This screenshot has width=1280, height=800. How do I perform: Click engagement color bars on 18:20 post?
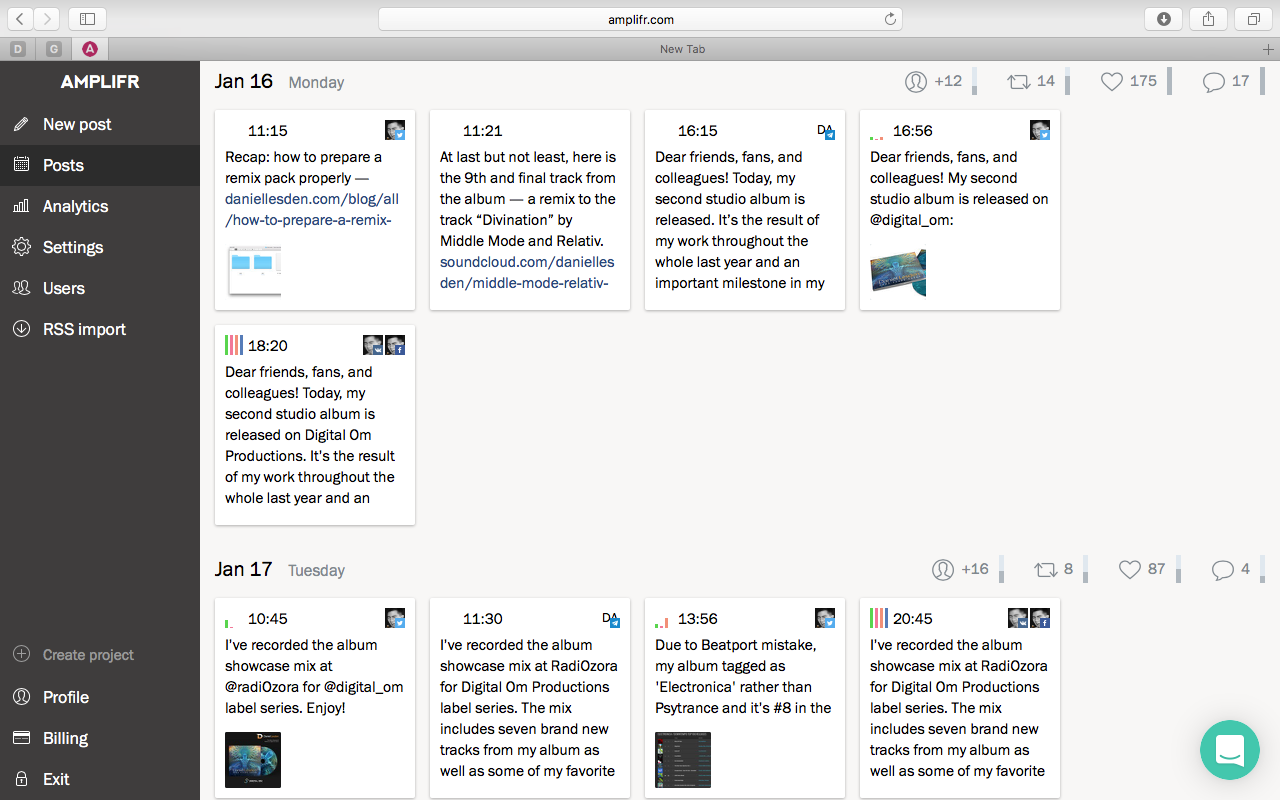(x=234, y=345)
